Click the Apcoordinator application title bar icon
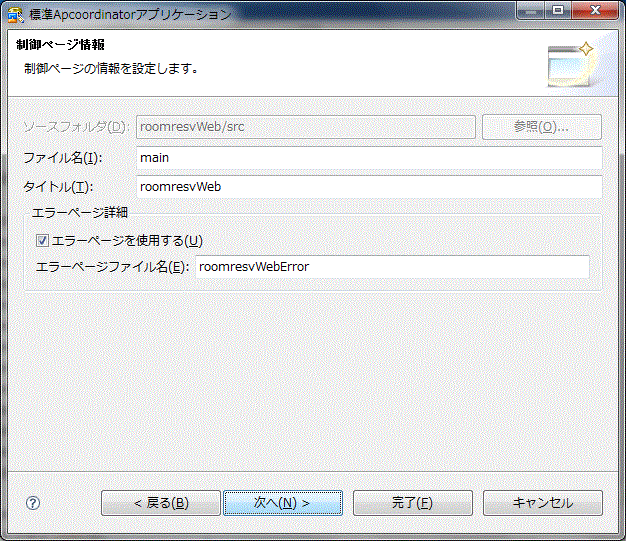The width and height of the screenshot is (626, 541). 16,14
